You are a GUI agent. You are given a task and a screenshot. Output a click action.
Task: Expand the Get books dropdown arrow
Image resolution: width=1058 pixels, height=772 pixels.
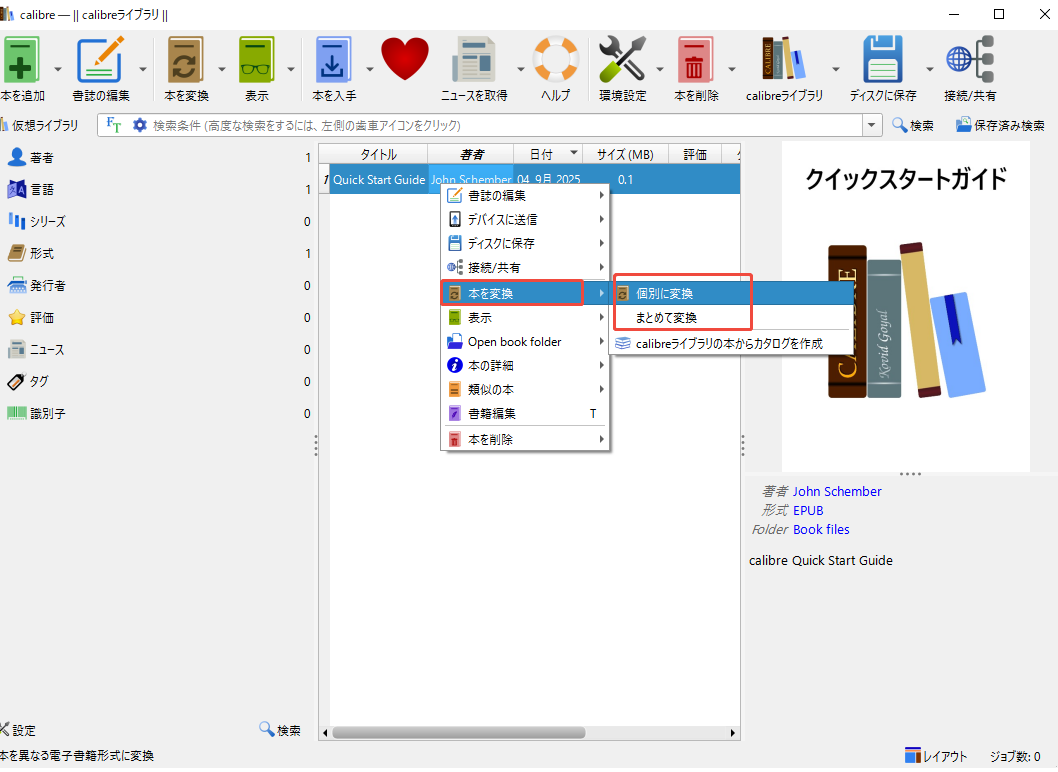tap(369, 69)
